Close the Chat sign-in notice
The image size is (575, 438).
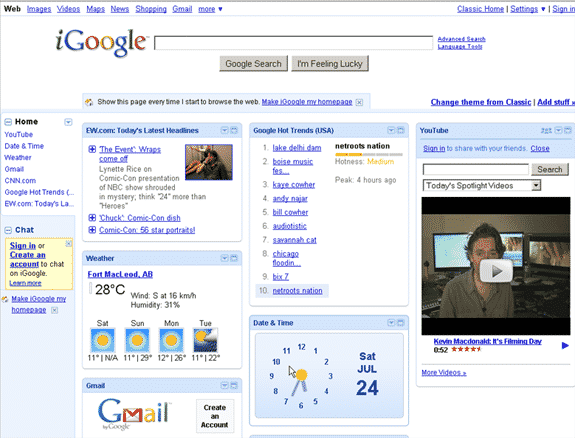pyautogui.click(x=69, y=244)
